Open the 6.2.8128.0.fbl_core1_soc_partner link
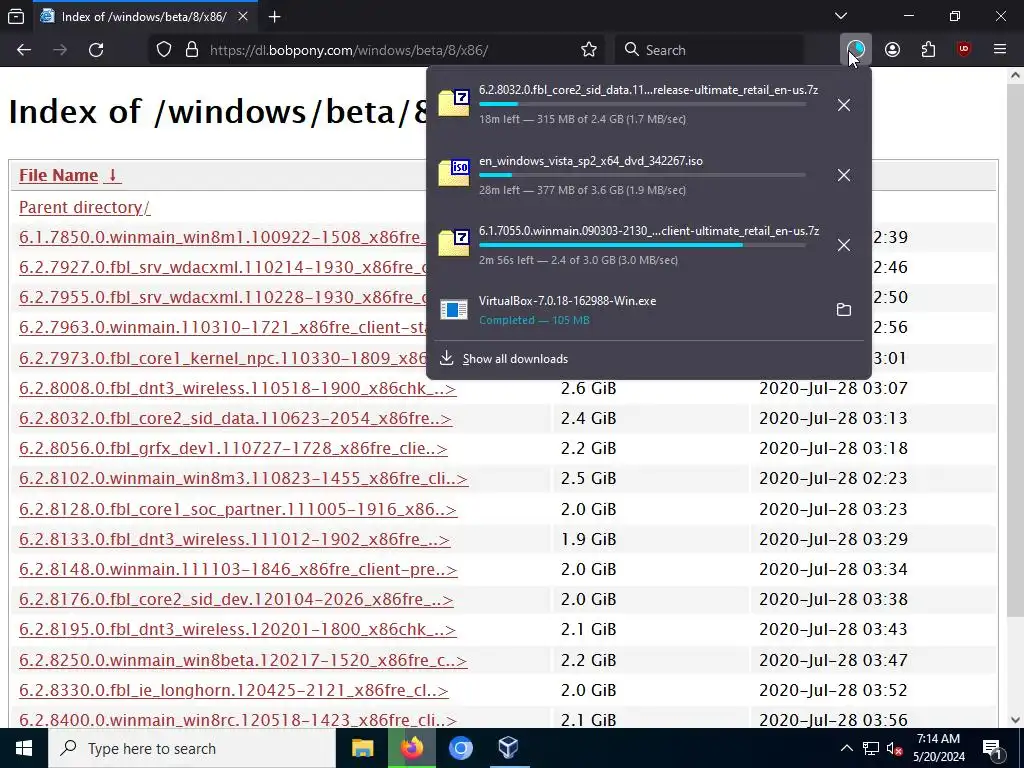 point(238,509)
